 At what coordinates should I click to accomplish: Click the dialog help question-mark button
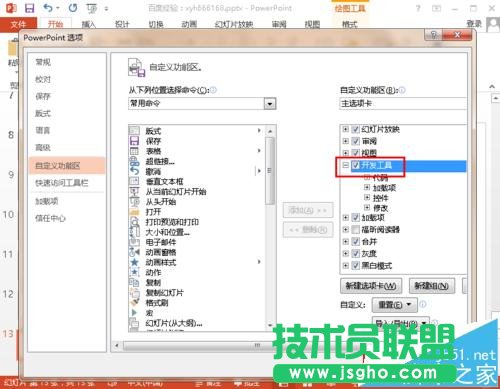[x=433, y=35]
